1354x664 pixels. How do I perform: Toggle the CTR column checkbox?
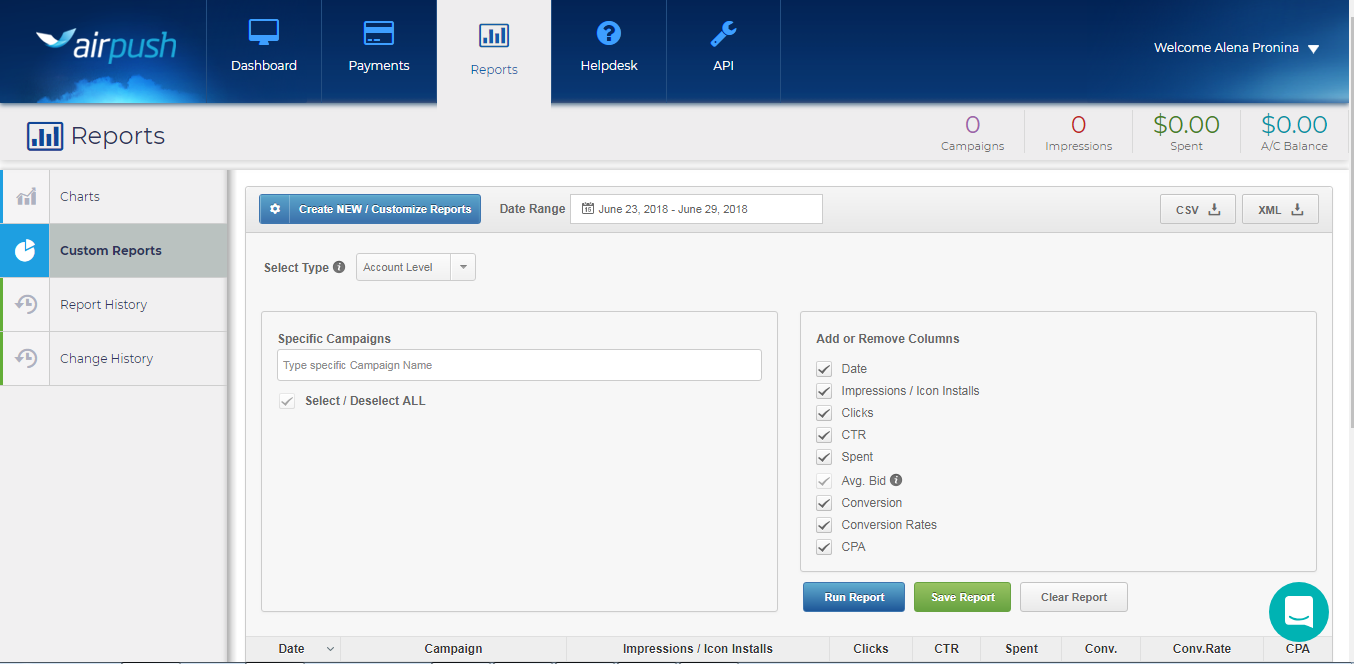[x=824, y=435]
